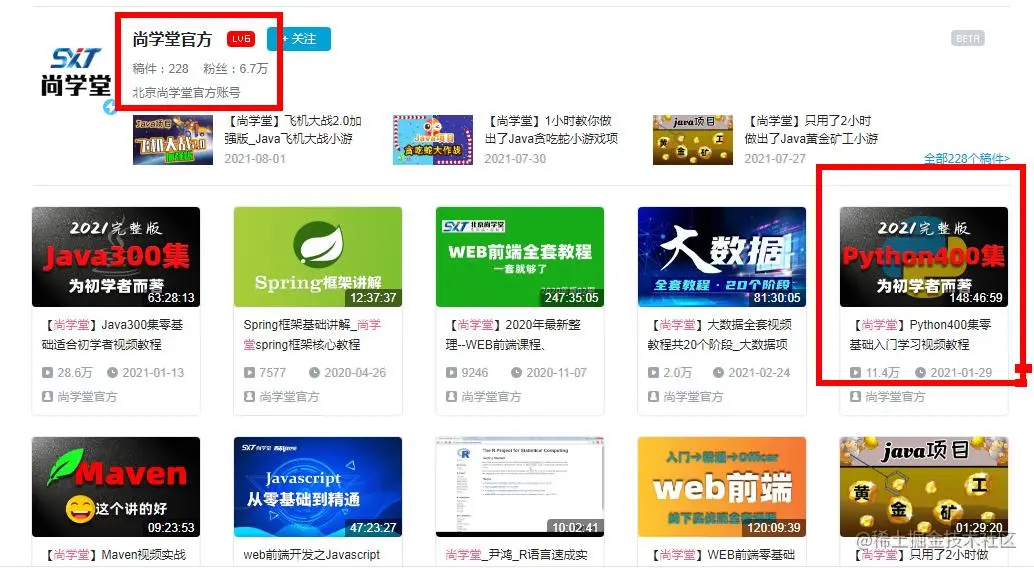Click the 148:46:59 duration label

click(976, 298)
